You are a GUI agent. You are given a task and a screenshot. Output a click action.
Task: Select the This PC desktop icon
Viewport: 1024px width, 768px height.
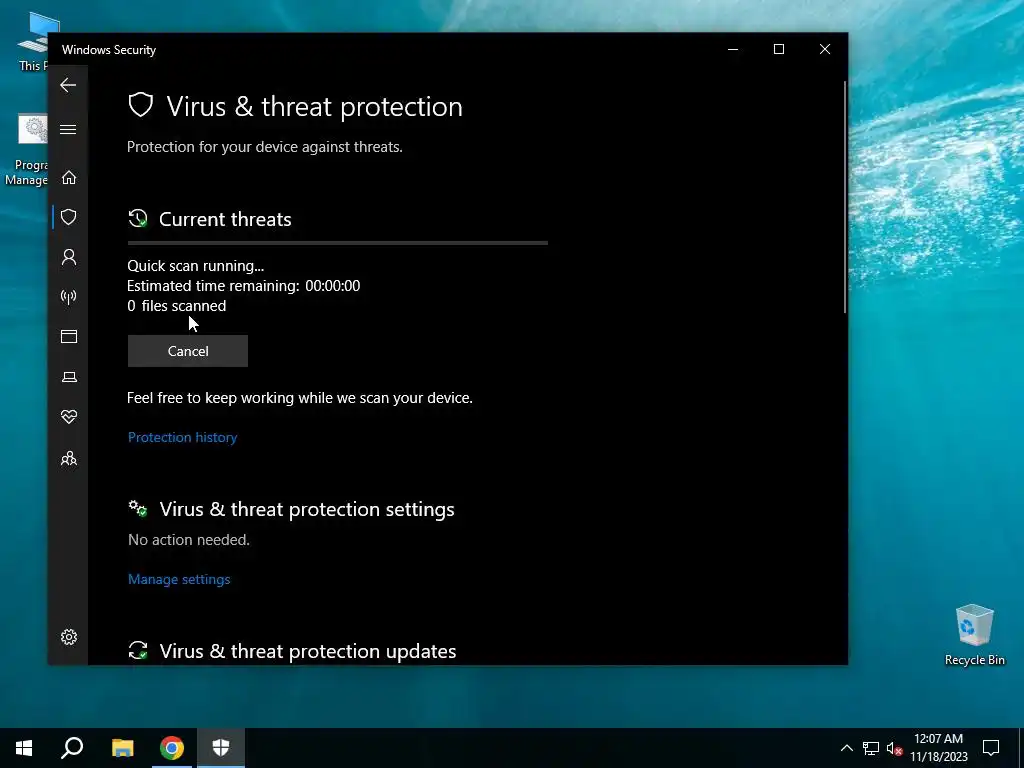pos(31,40)
